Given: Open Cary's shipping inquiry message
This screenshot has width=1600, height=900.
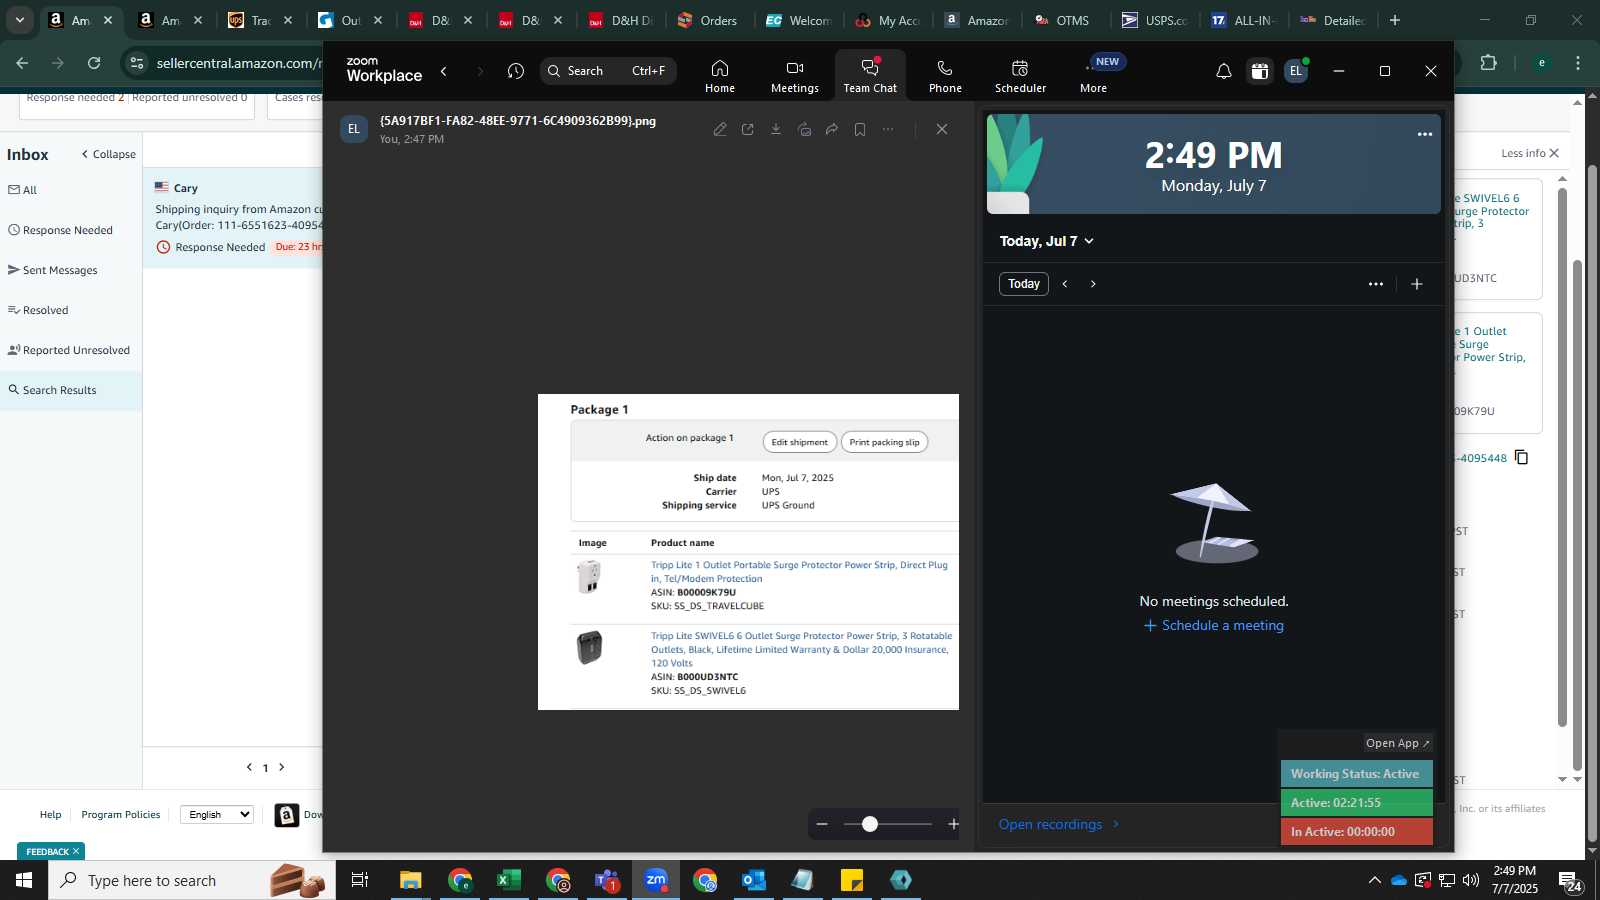Looking at the screenshot, I should [x=234, y=217].
